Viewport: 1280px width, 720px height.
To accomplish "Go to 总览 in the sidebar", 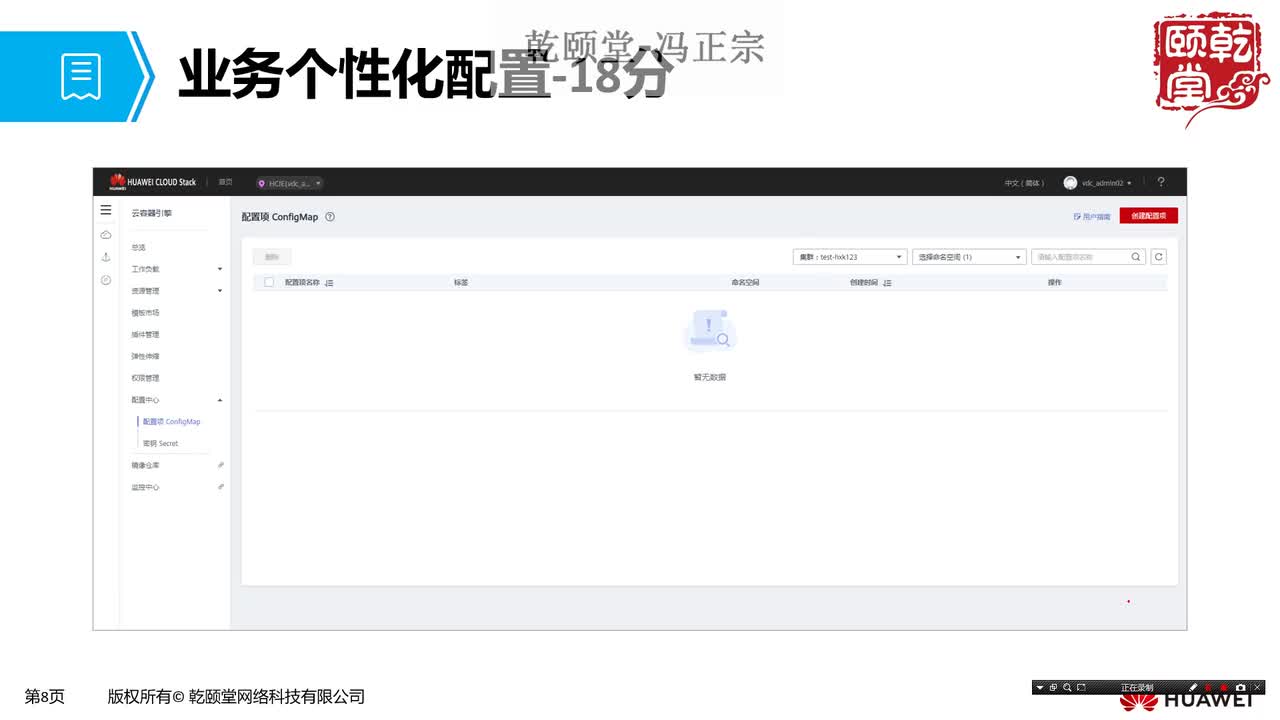I will pos(138,247).
